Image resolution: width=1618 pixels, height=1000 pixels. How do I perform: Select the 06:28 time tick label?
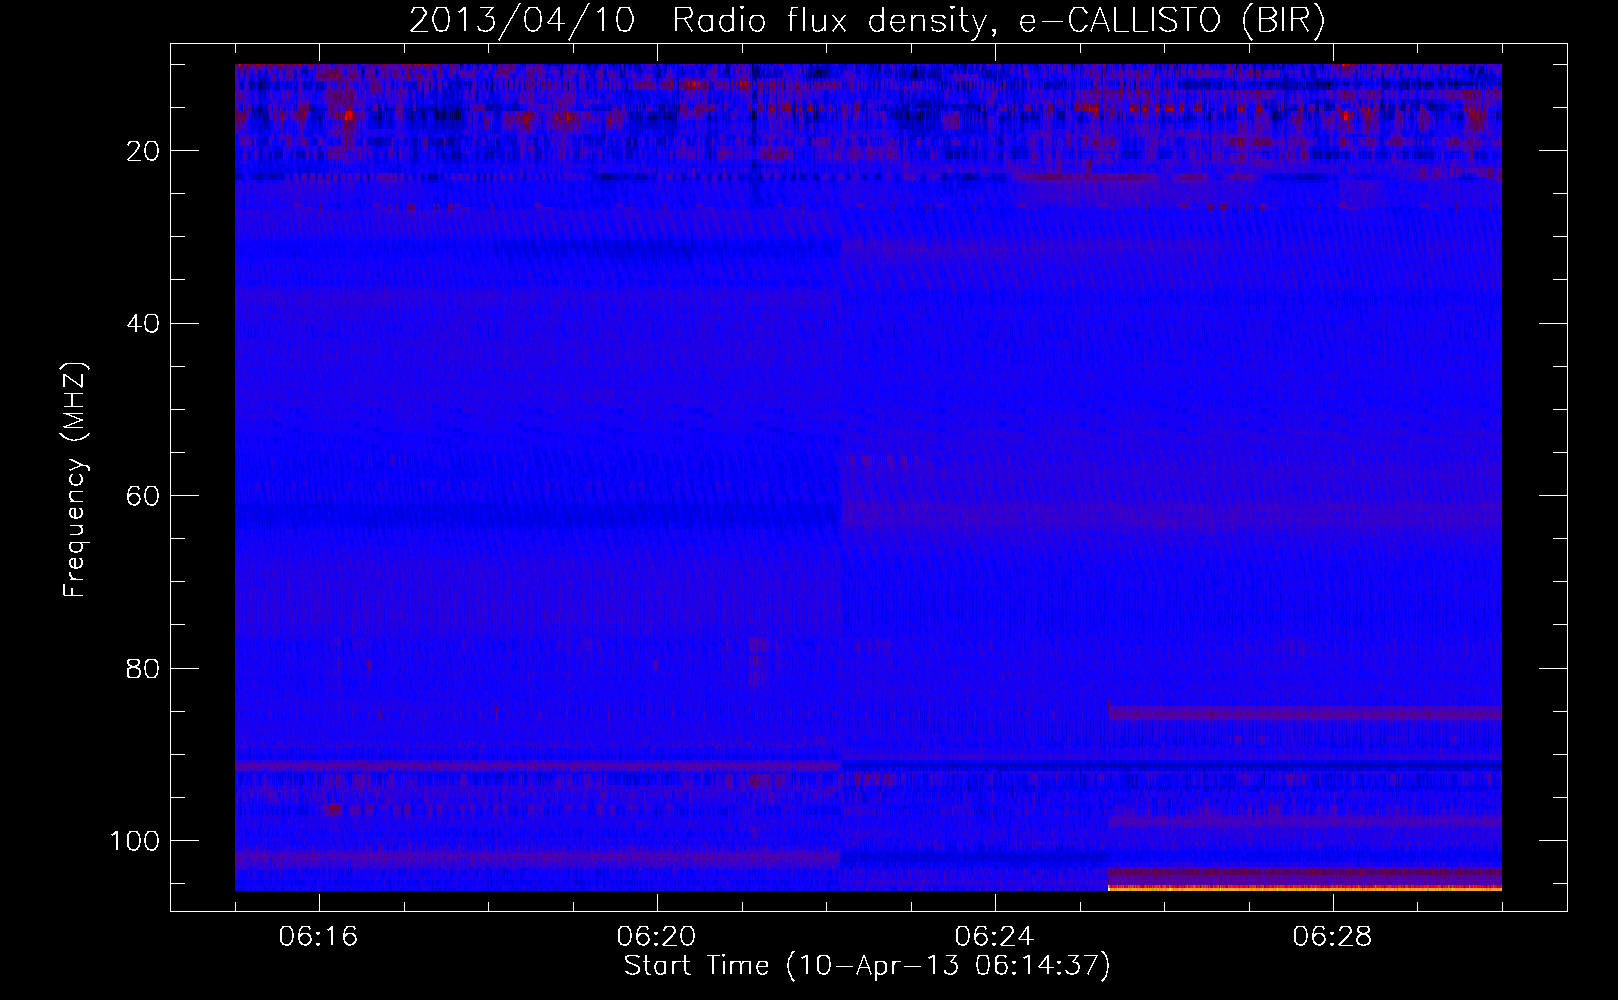tap(1333, 937)
